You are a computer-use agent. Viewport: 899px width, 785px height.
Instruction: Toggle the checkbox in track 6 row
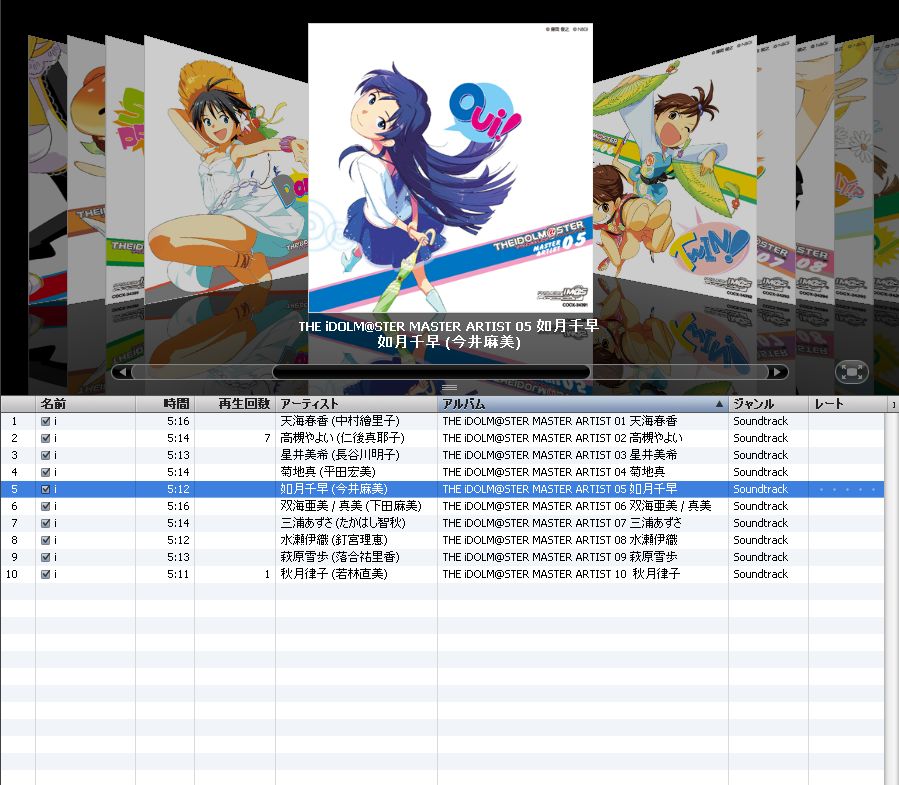46,506
